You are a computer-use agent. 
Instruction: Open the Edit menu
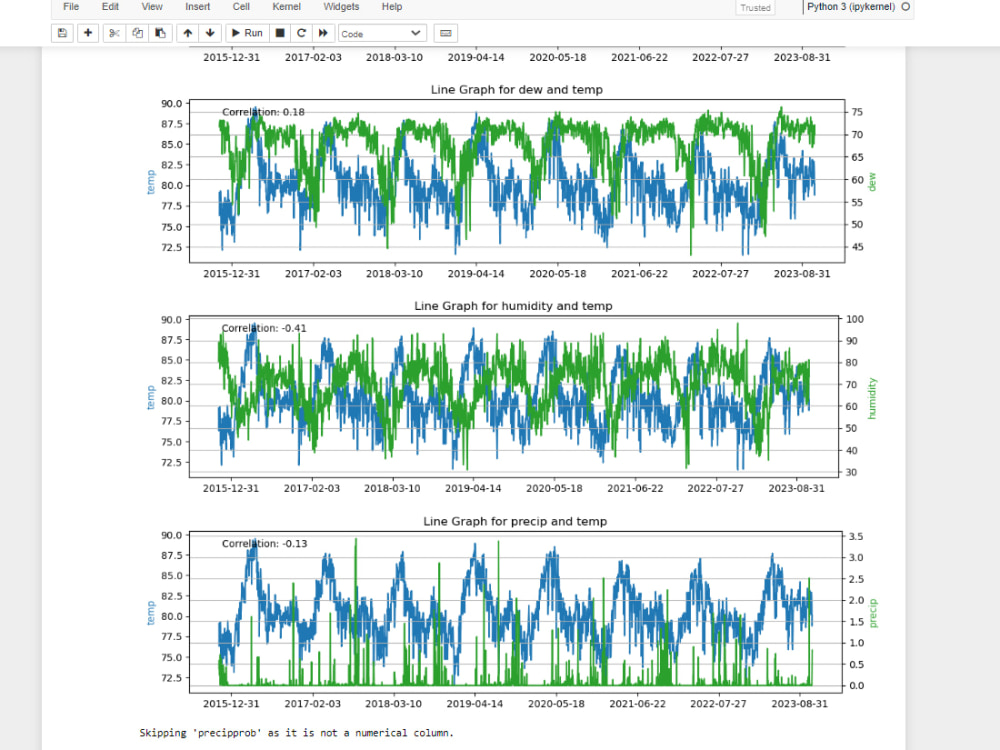(110, 7)
